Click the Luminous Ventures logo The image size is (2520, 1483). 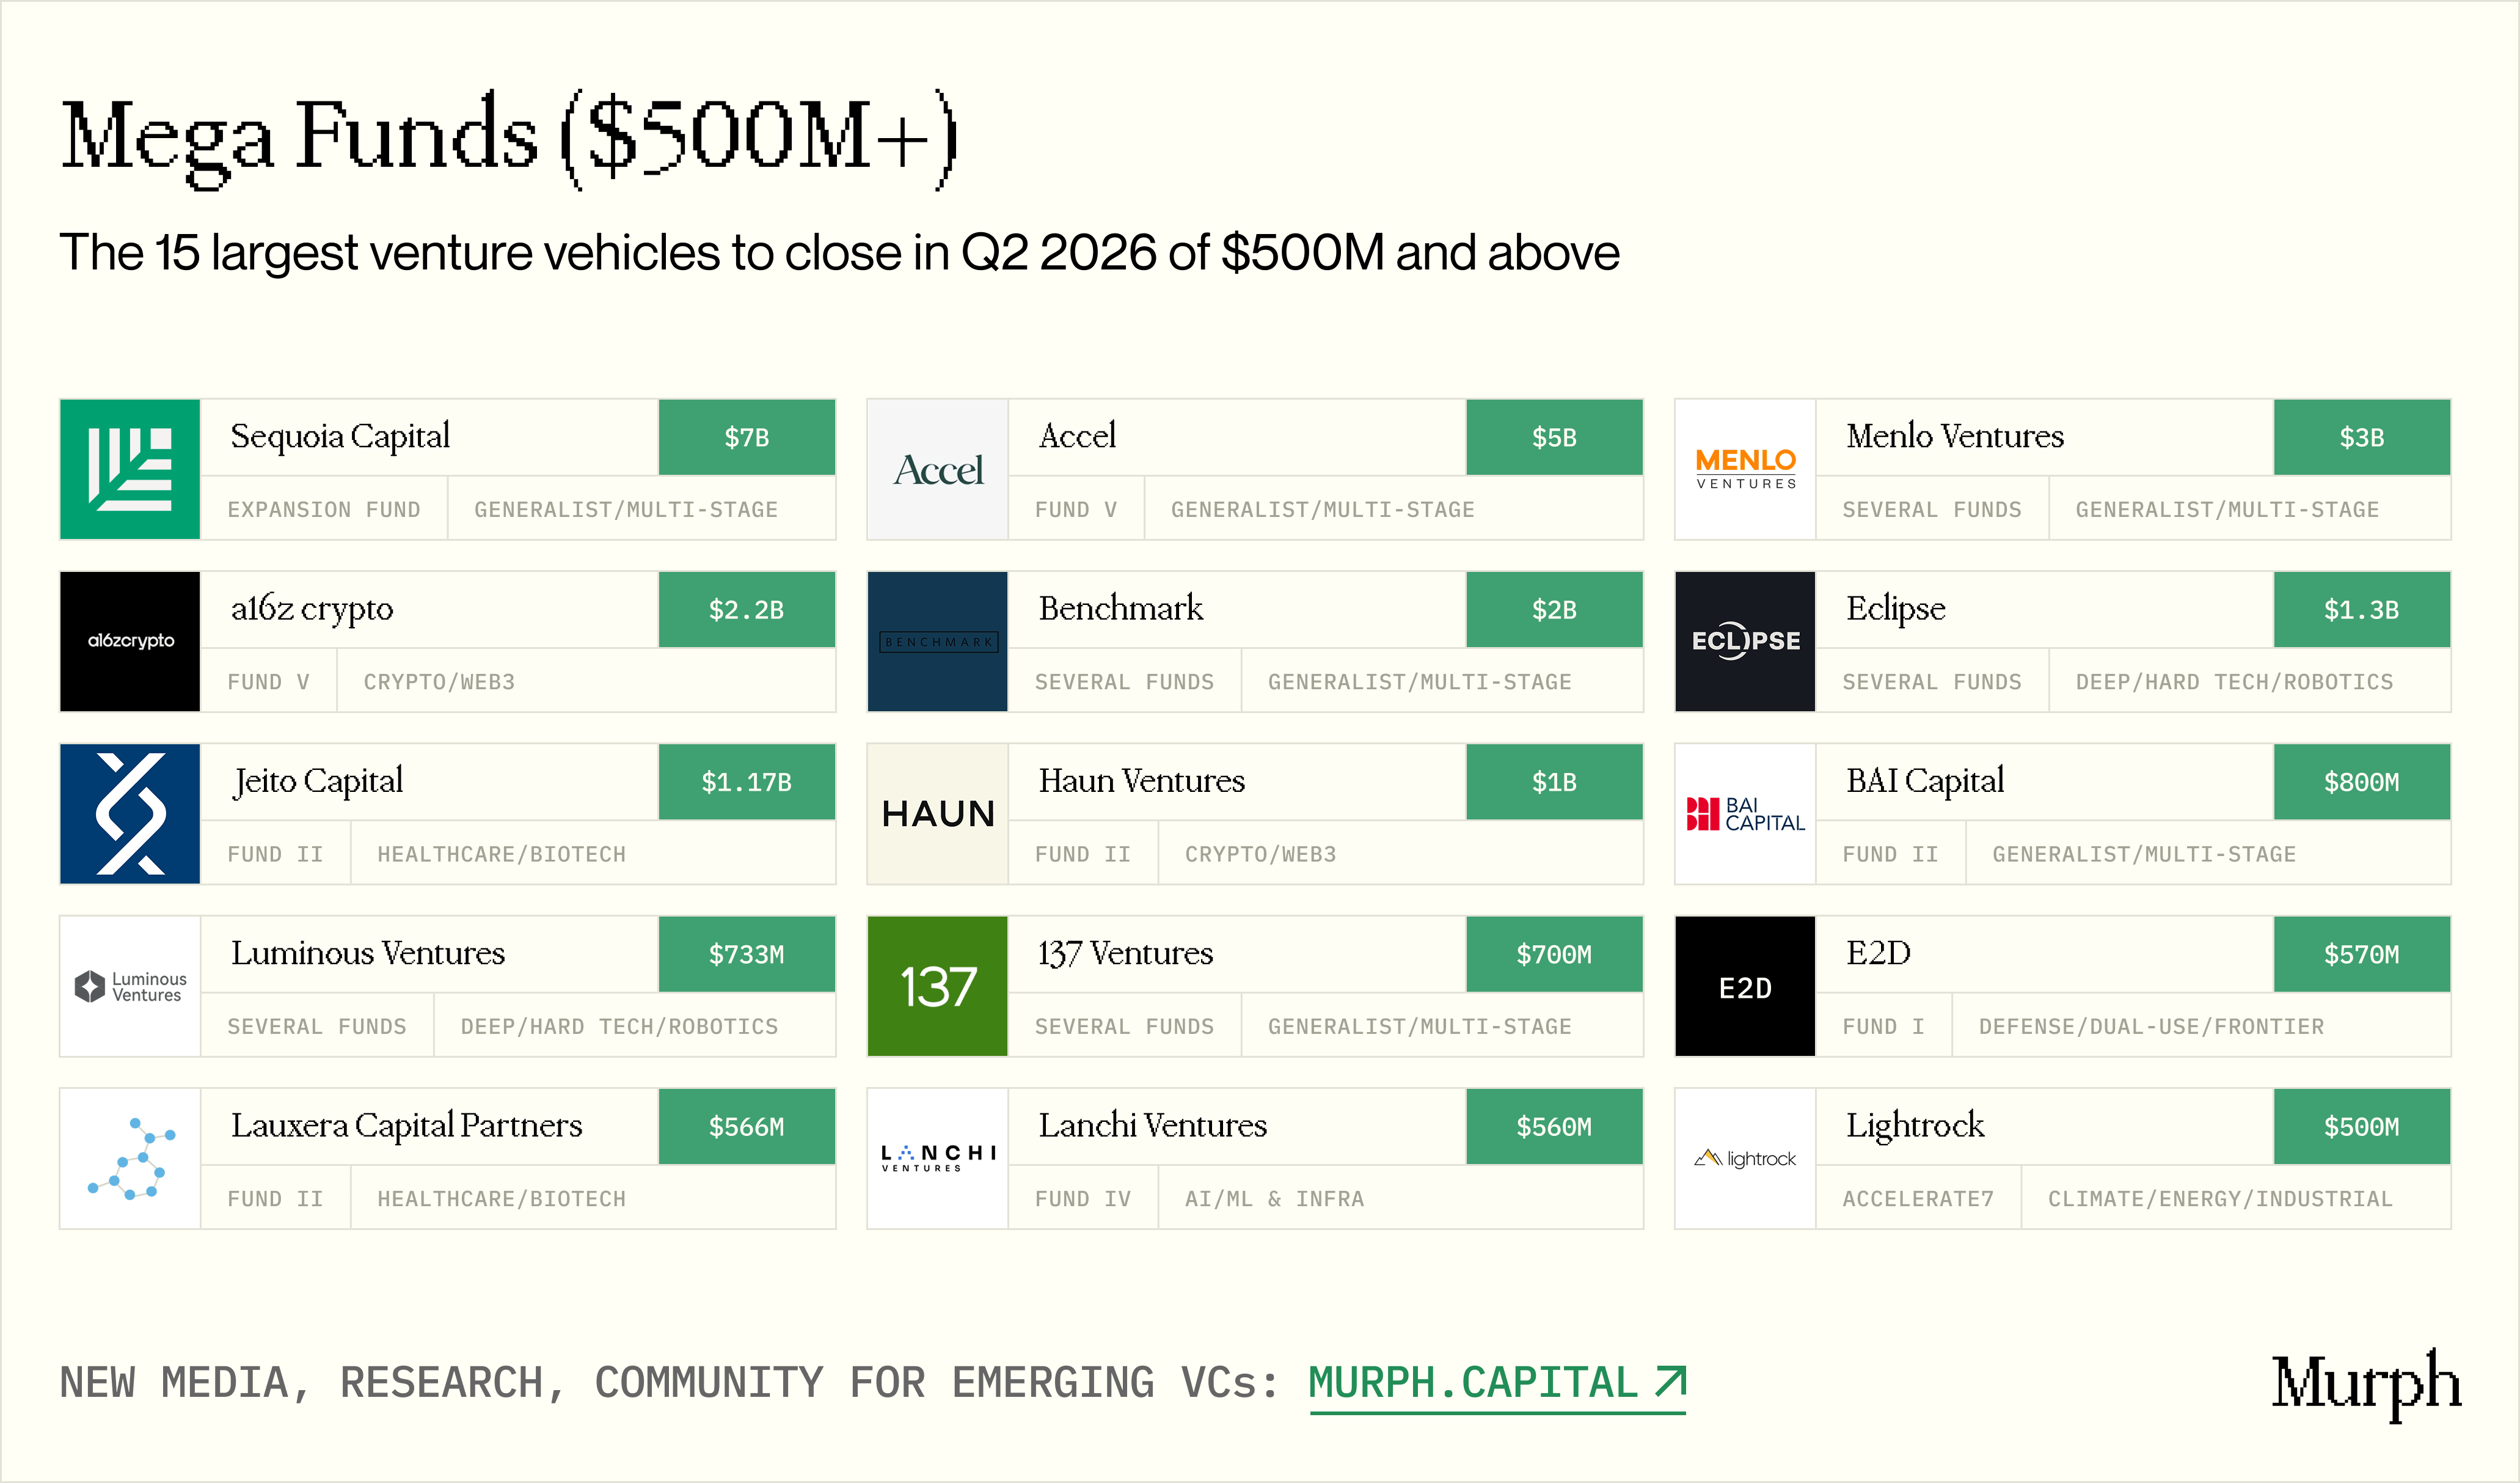tap(130, 986)
